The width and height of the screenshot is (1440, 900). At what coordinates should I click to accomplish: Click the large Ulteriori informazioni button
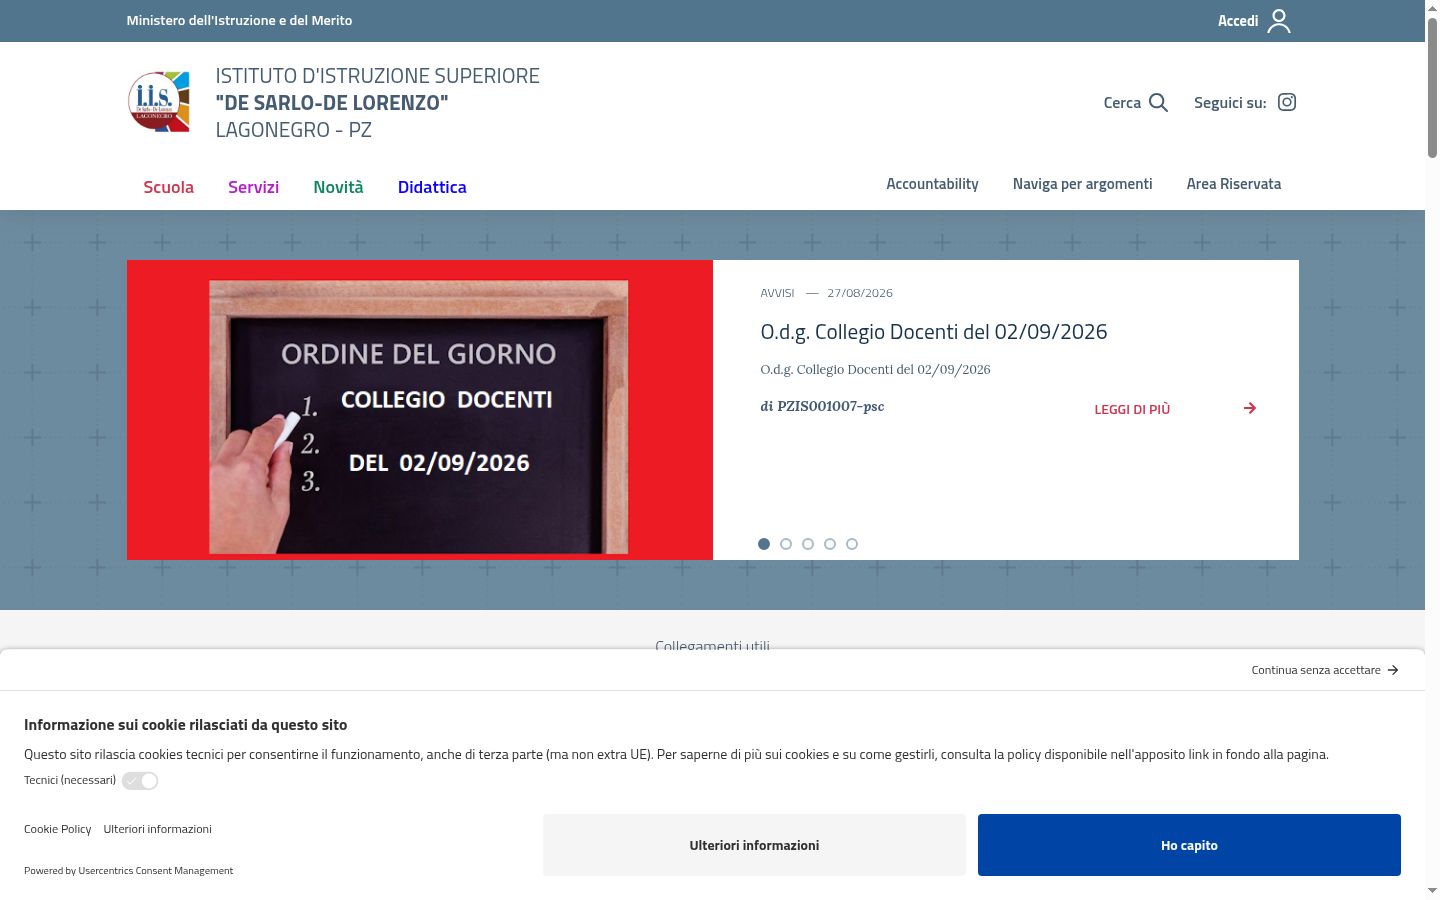click(x=754, y=845)
